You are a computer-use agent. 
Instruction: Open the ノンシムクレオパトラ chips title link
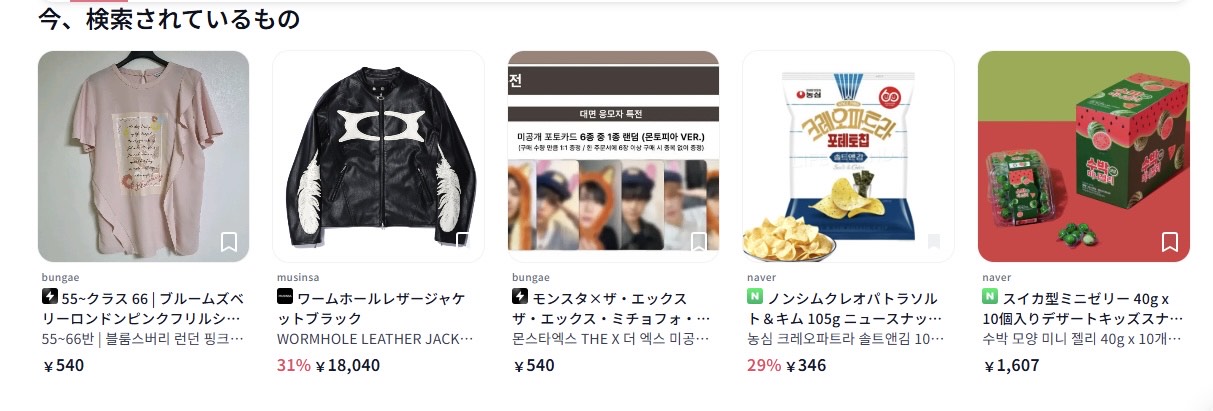coord(847,307)
